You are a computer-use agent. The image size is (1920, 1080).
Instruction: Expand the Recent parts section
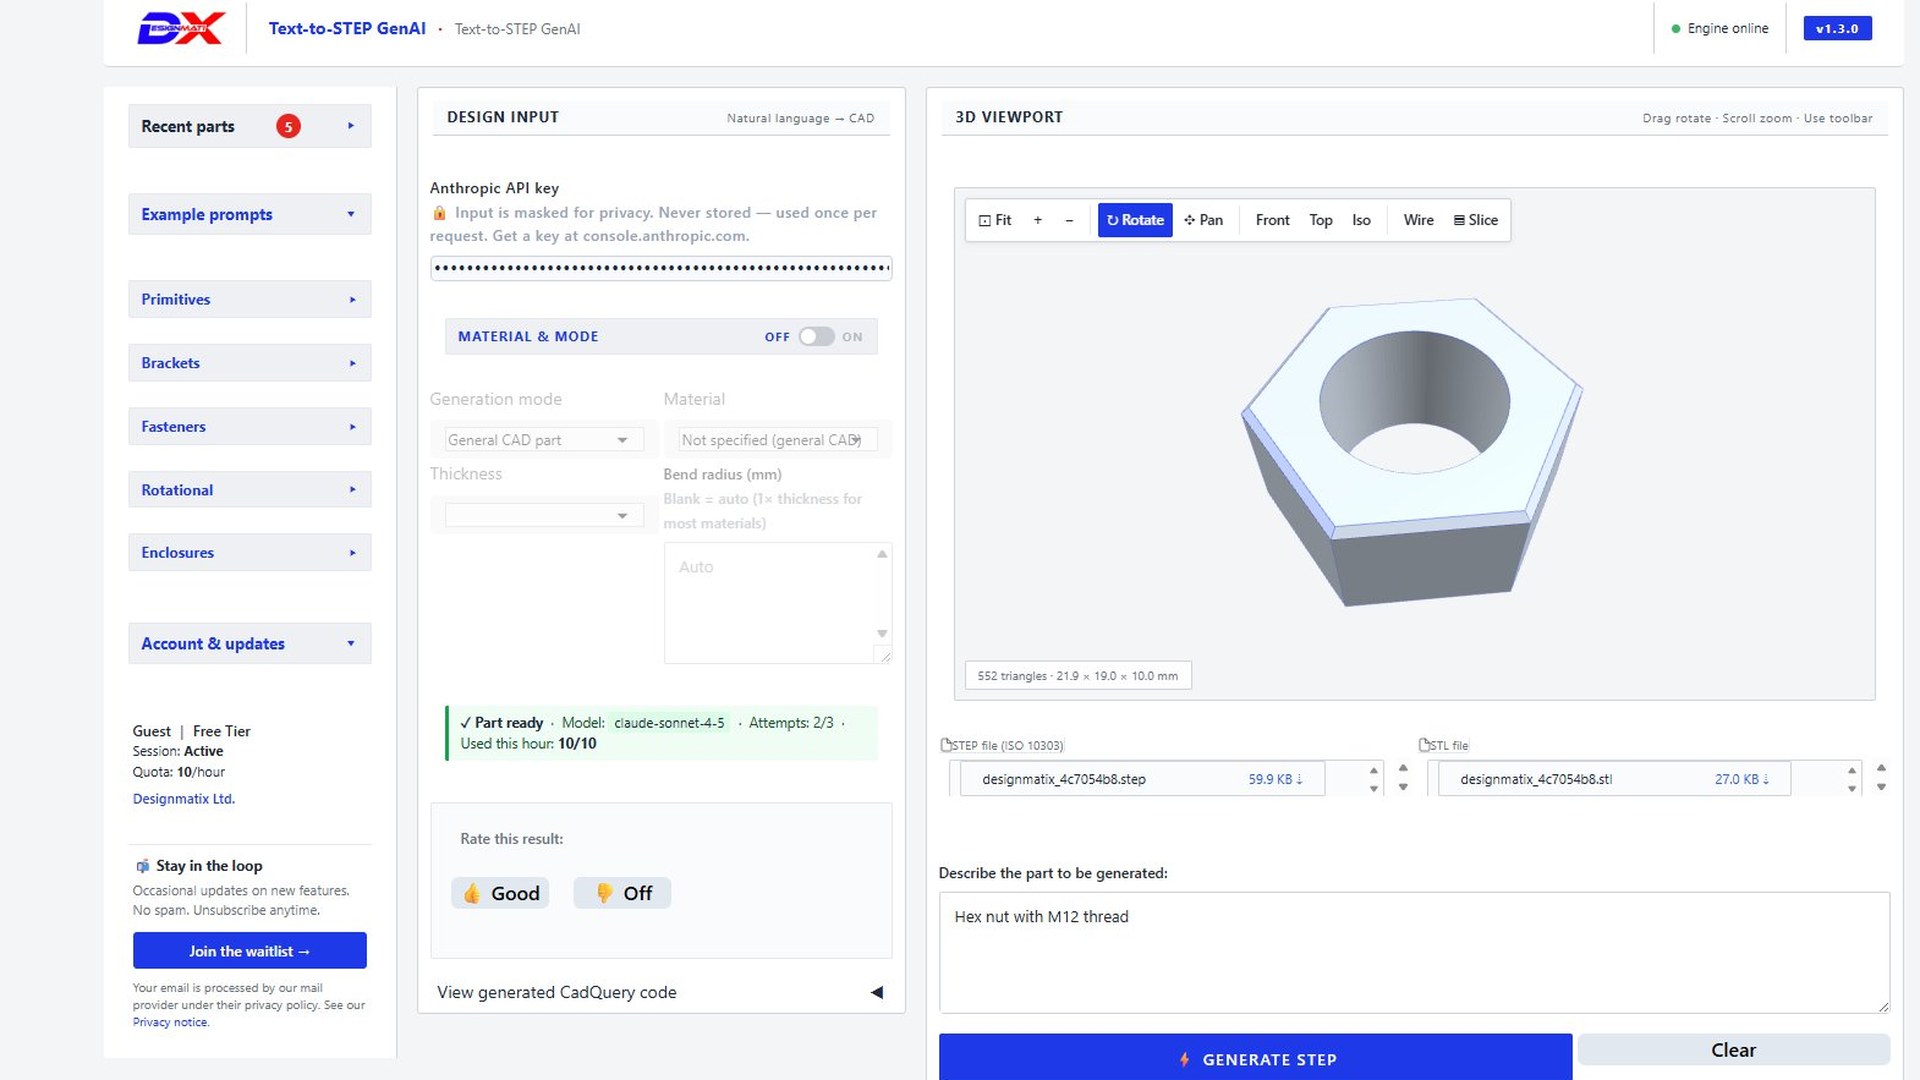point(250,126)
